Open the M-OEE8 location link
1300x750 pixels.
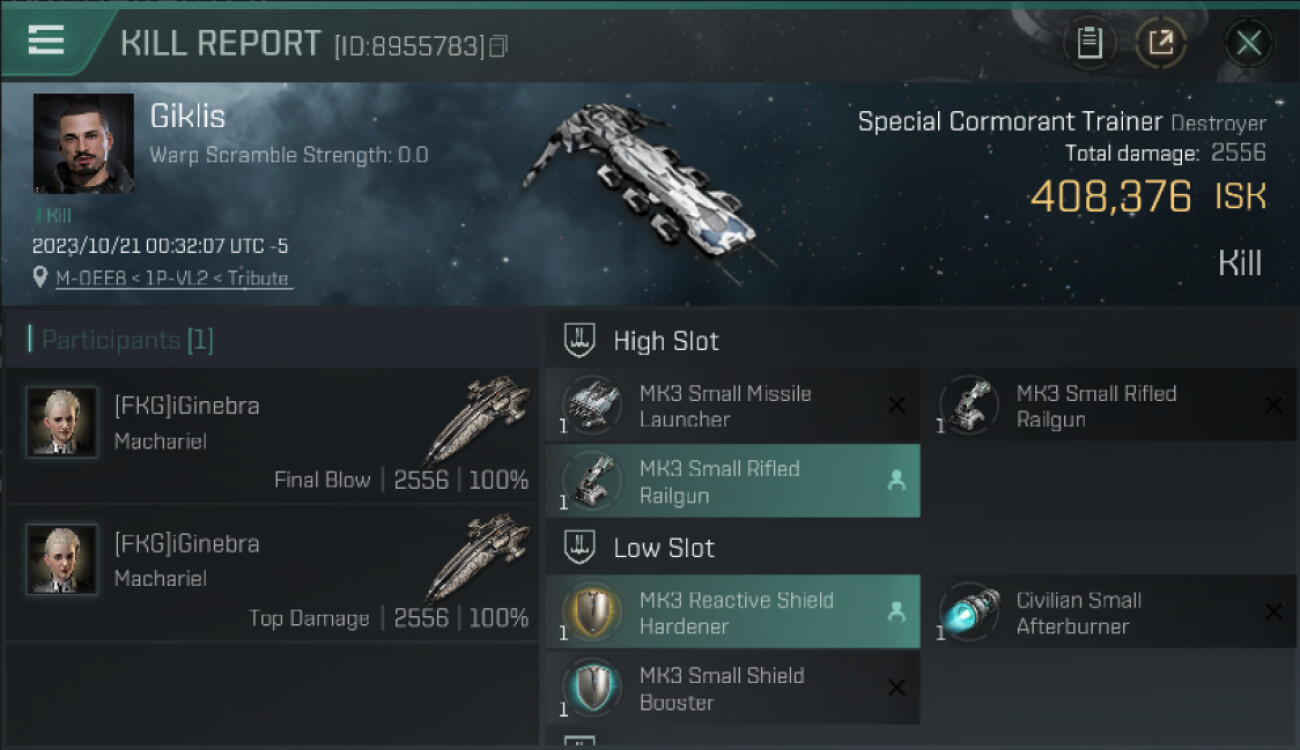[172, 279]
